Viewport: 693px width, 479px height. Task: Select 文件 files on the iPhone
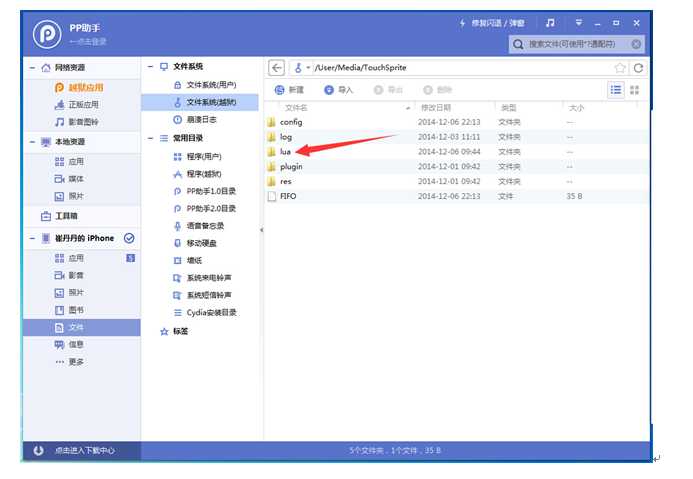point(82,327)
